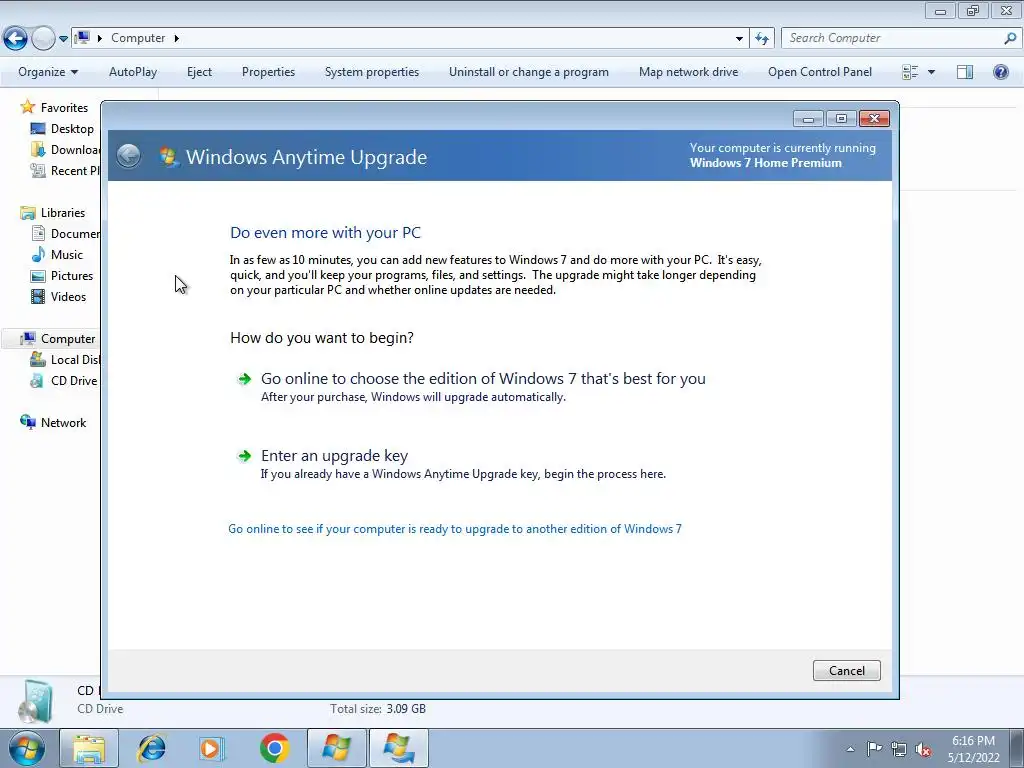Click AutoPlay in Explorer toolbar

coord(133,72)
